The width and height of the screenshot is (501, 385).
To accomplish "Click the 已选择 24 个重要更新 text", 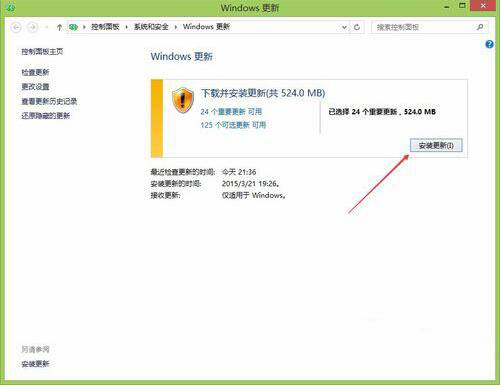I will tap(363, 112).
